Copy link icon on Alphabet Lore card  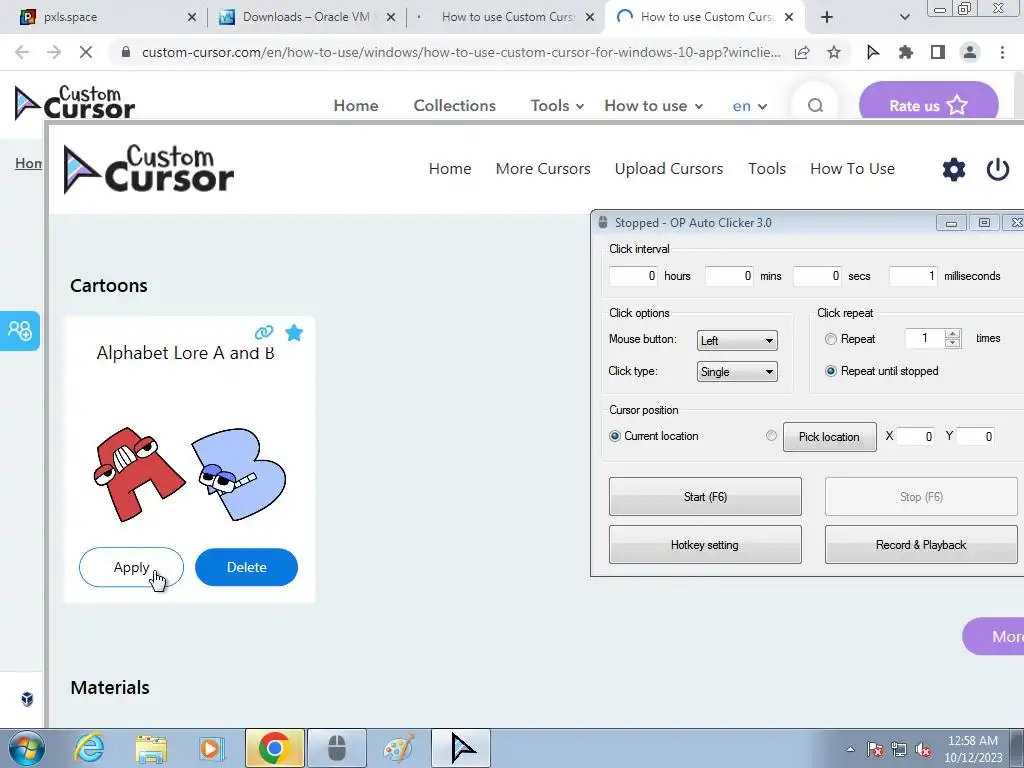264,332
